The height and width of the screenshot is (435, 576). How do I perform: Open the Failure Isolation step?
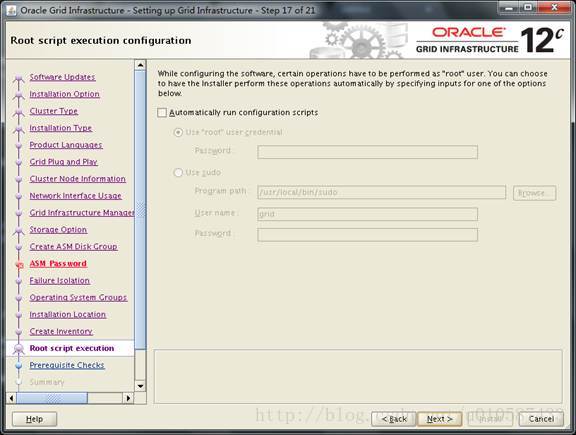point(60,281)
